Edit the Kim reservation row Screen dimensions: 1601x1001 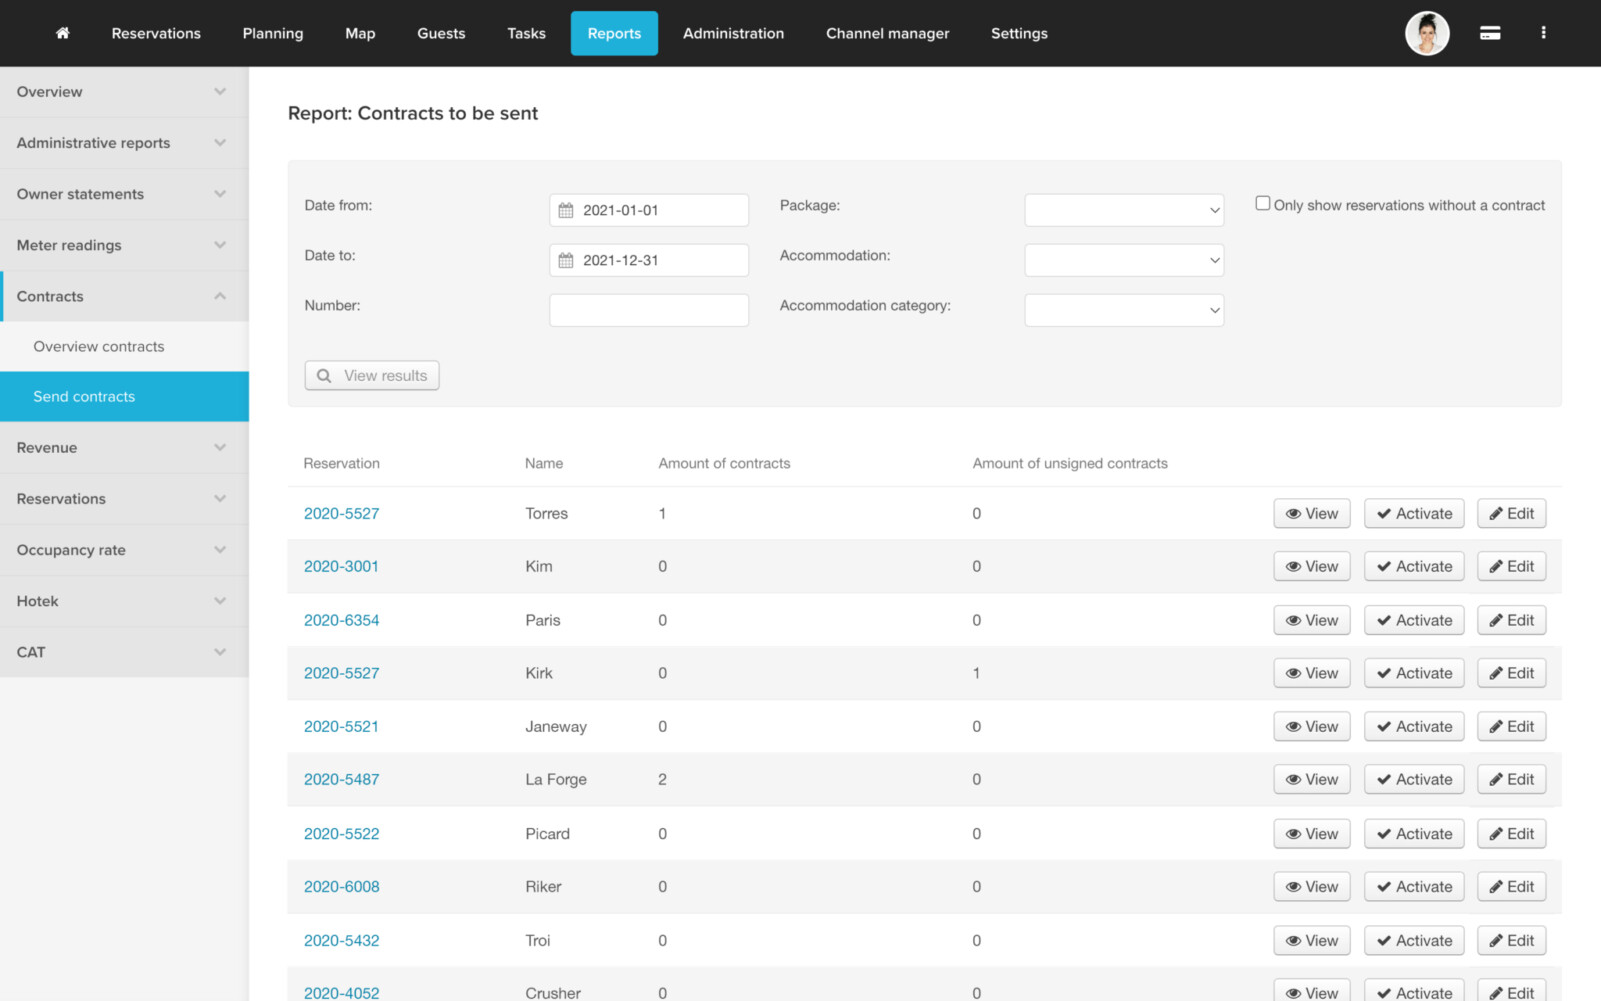click(1511, 567)
